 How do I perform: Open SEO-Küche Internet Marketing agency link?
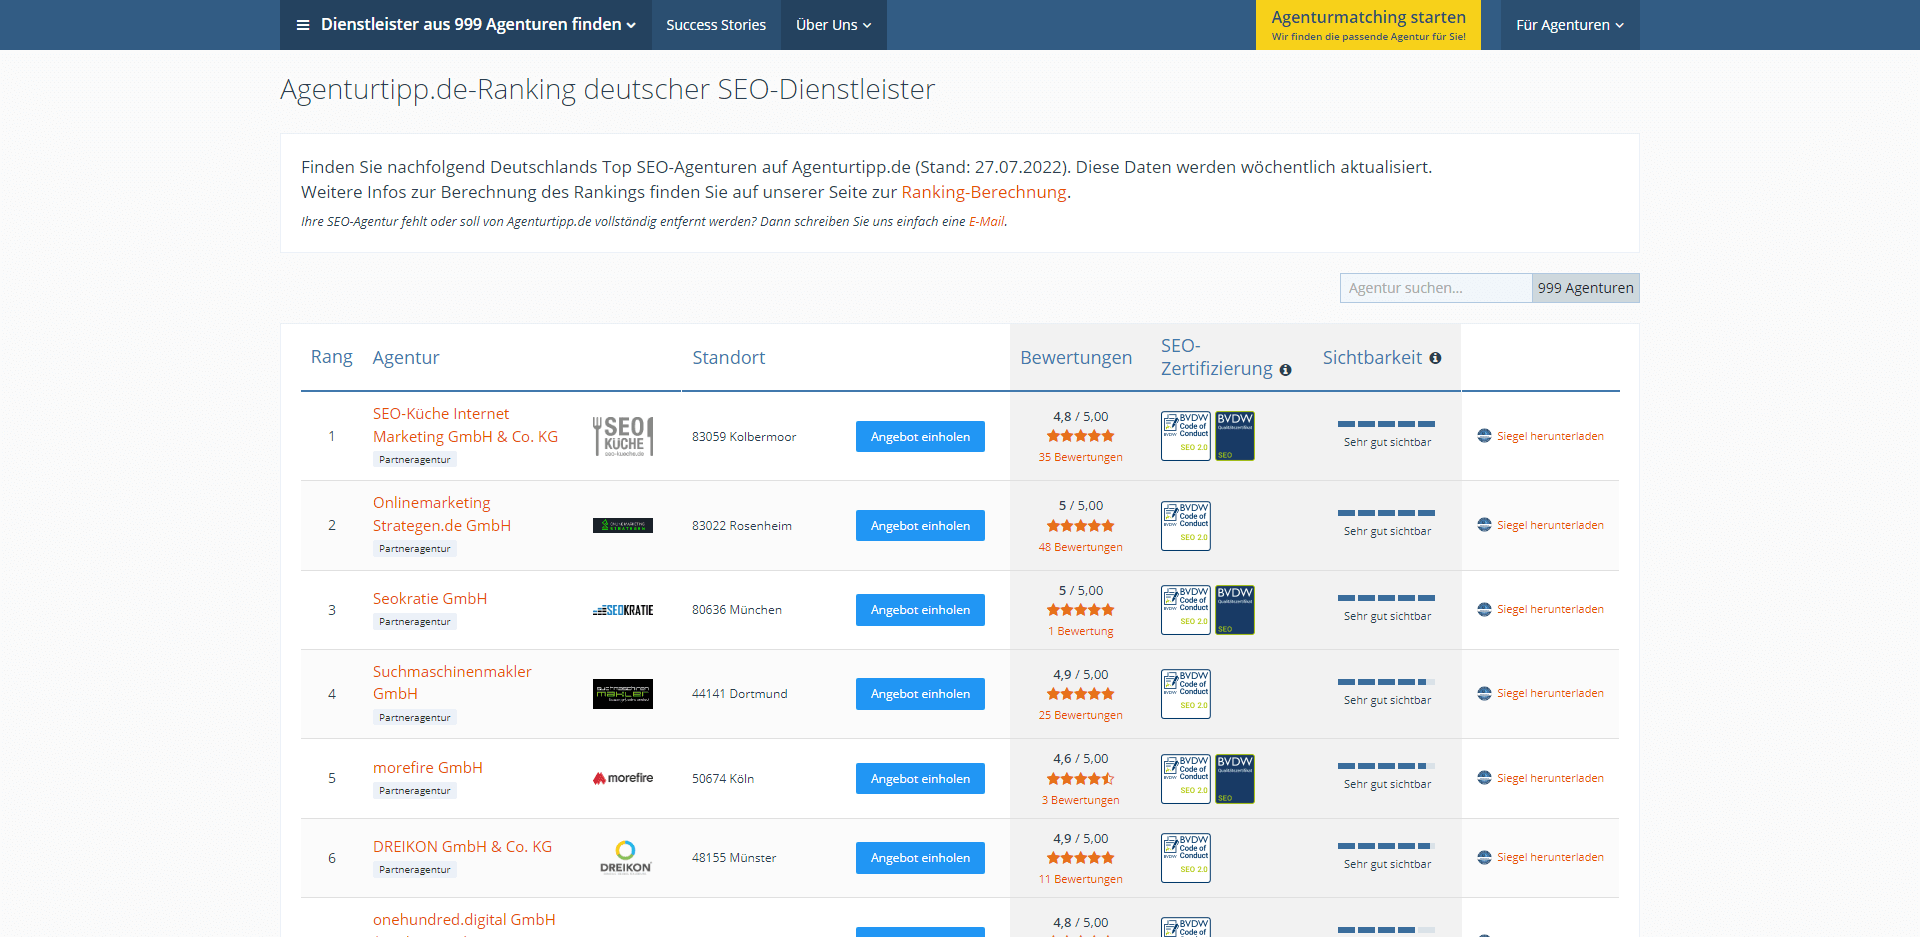pos(465,425)
